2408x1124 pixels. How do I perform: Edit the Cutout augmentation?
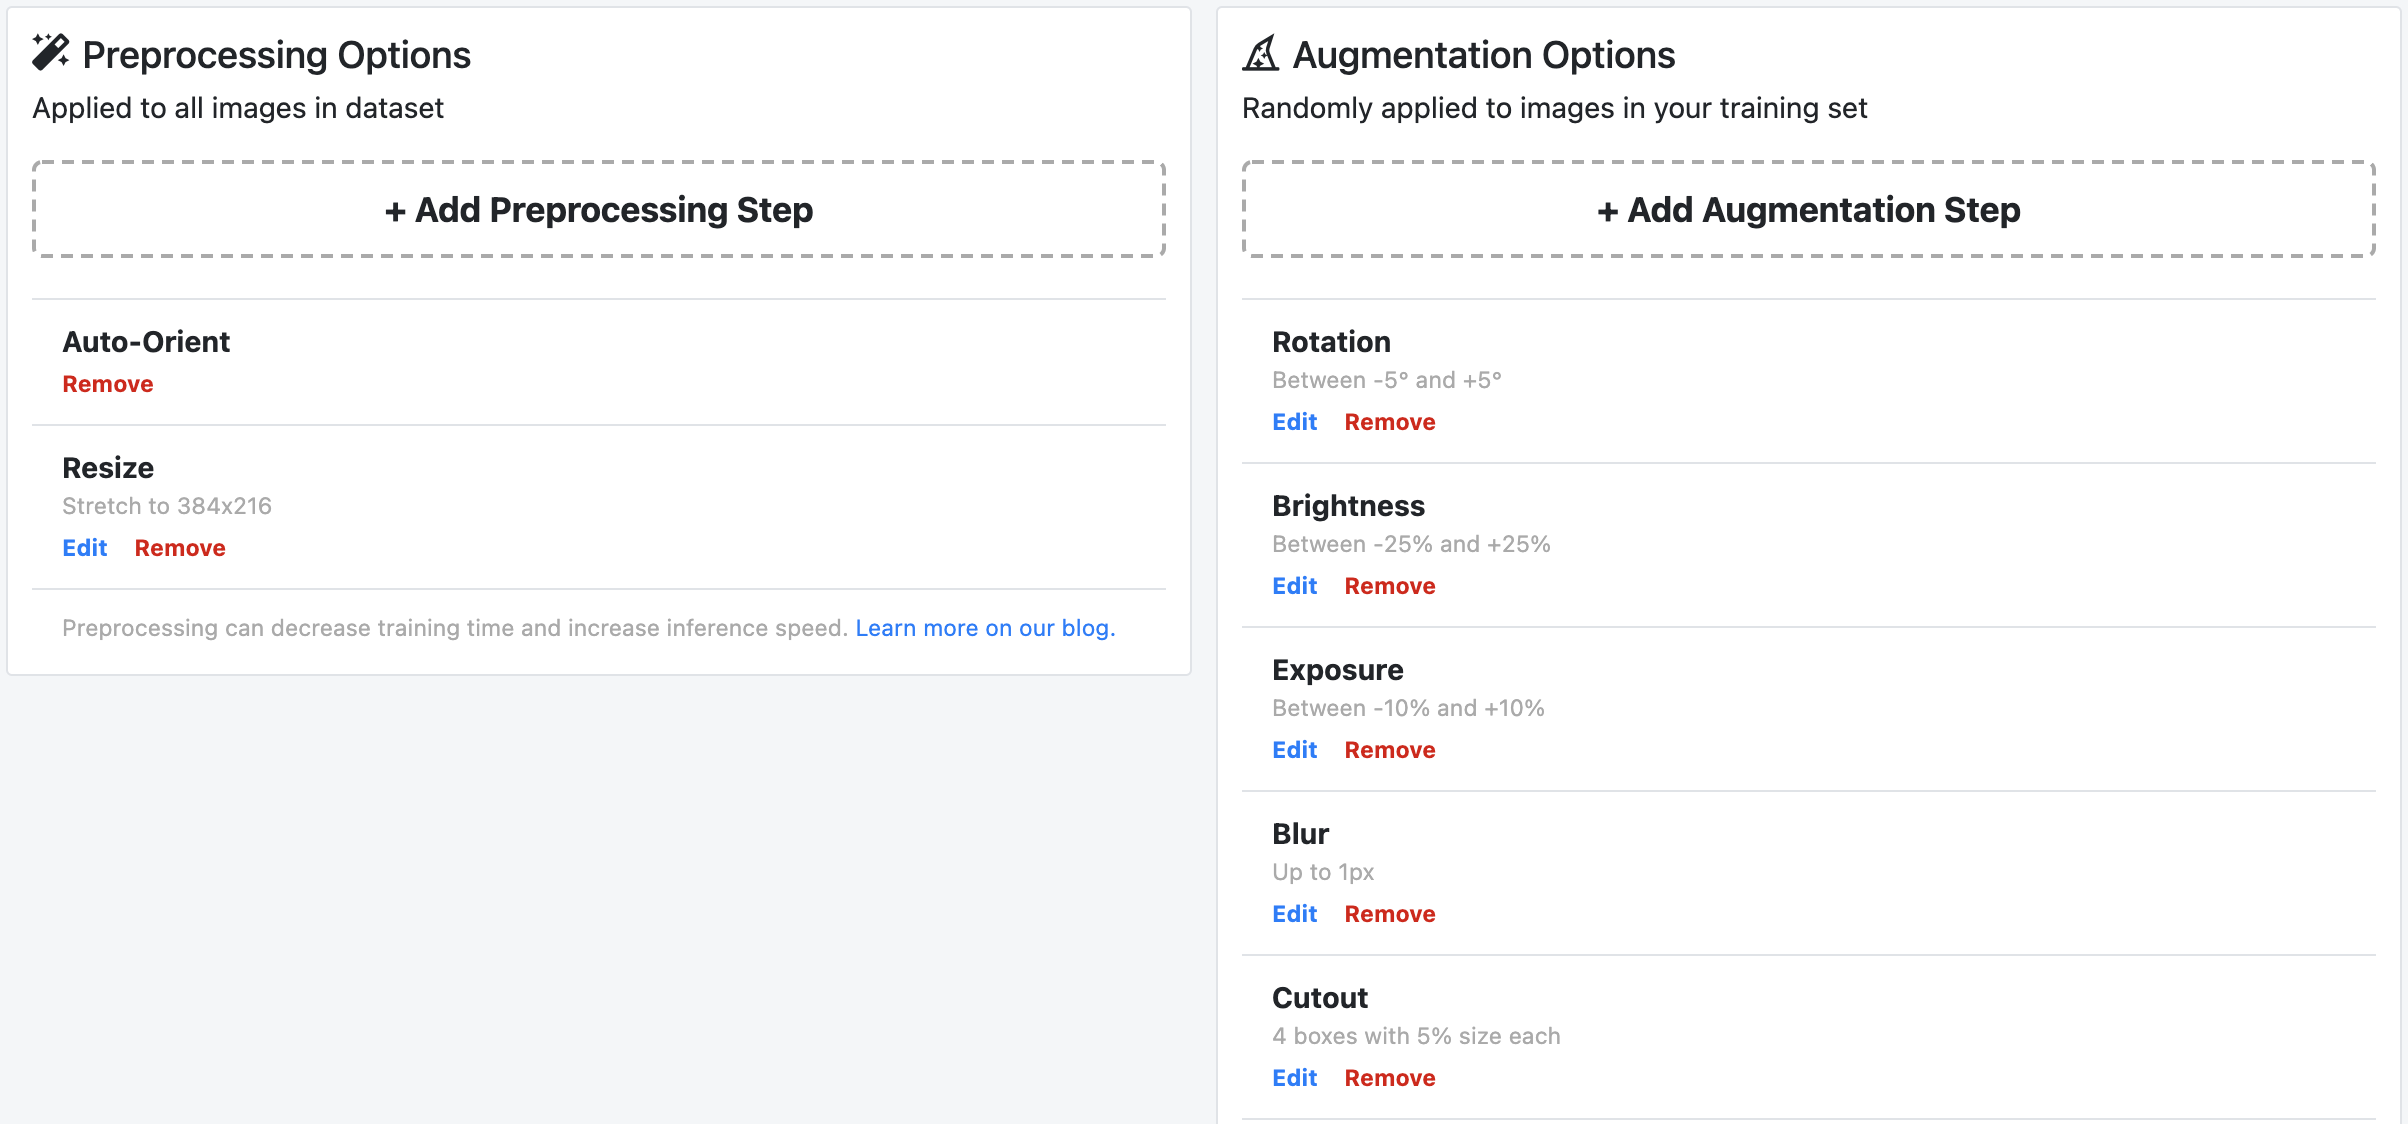(x=1294, y=1078)
